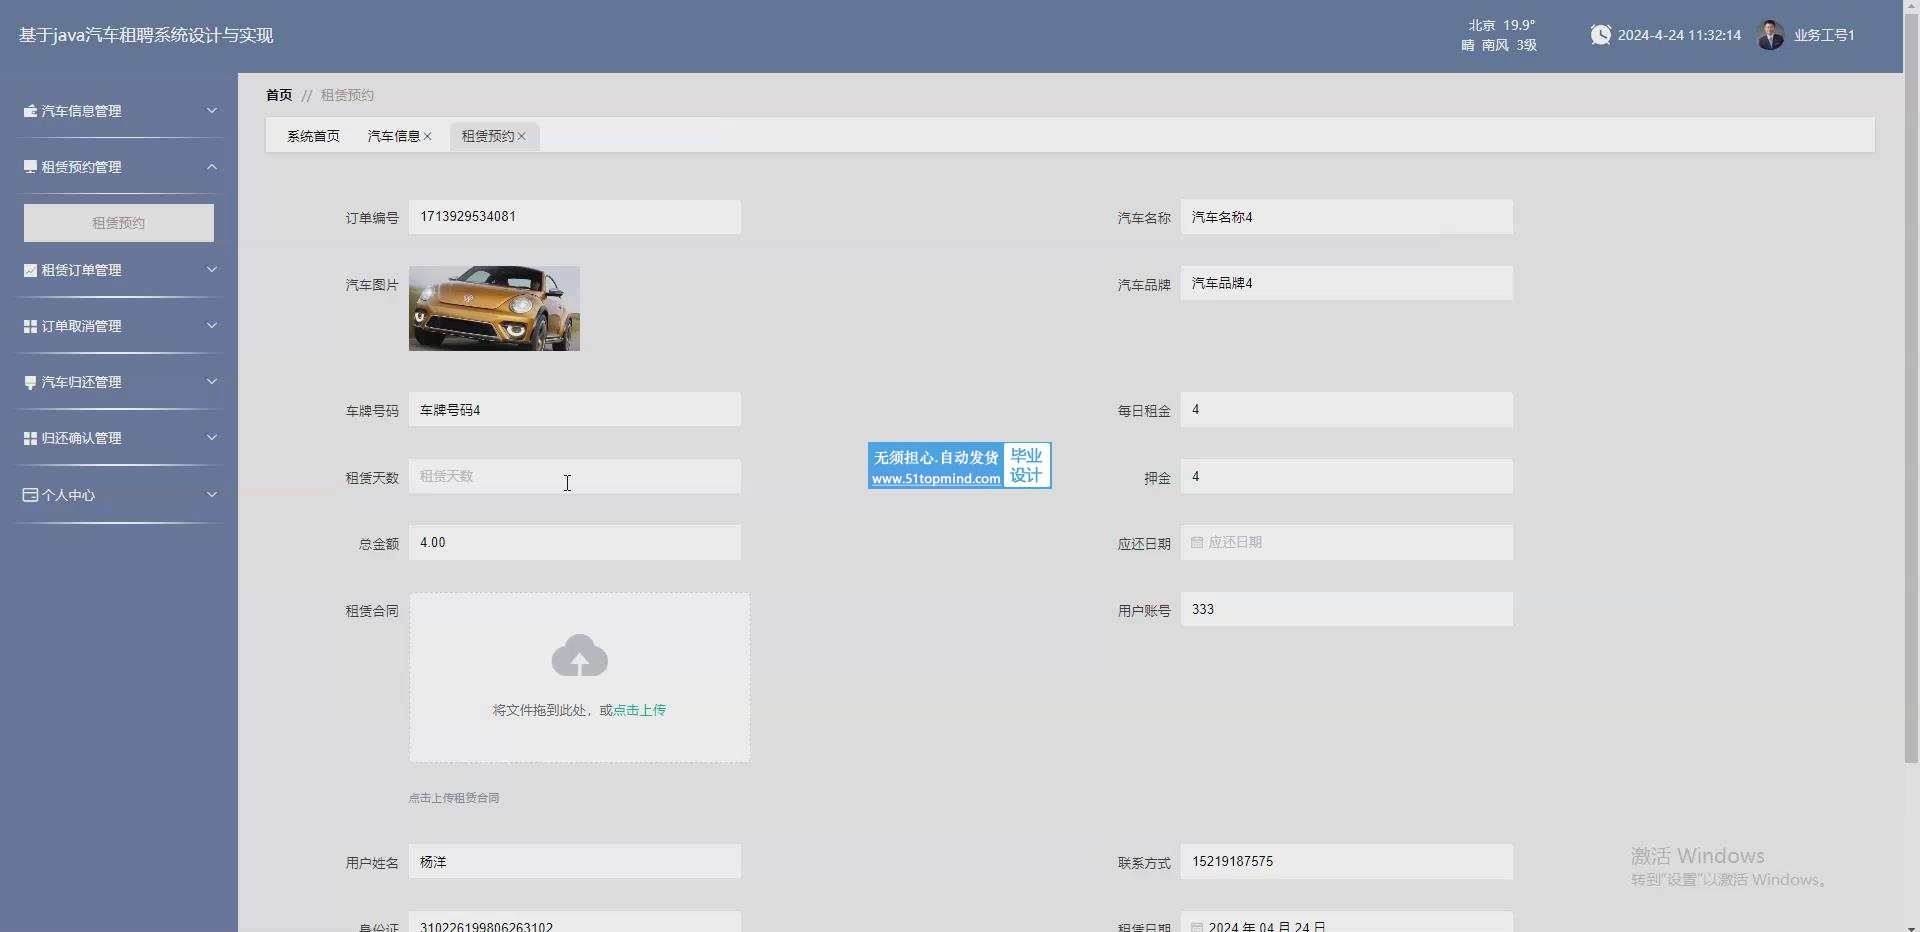Viewport: 1920px width, 932px height.
Task: Expand the 汽车信息管理 menu chevron
Action: [x=212, y=110]
